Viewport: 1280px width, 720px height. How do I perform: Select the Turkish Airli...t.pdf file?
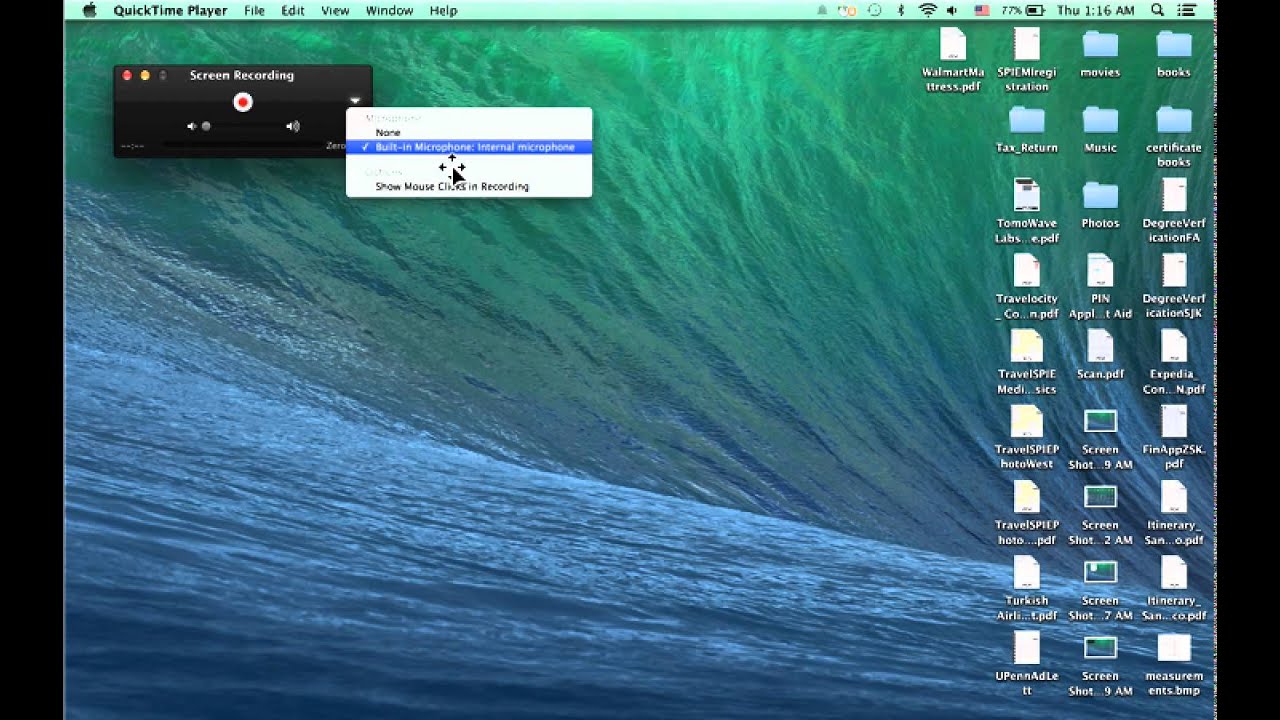pos(1027,589)
